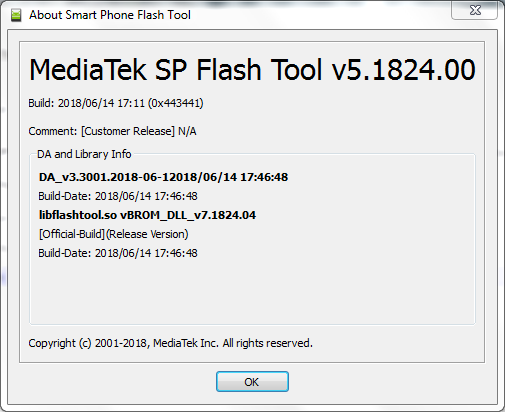Click the [Official-Build] text

[72, 234]
